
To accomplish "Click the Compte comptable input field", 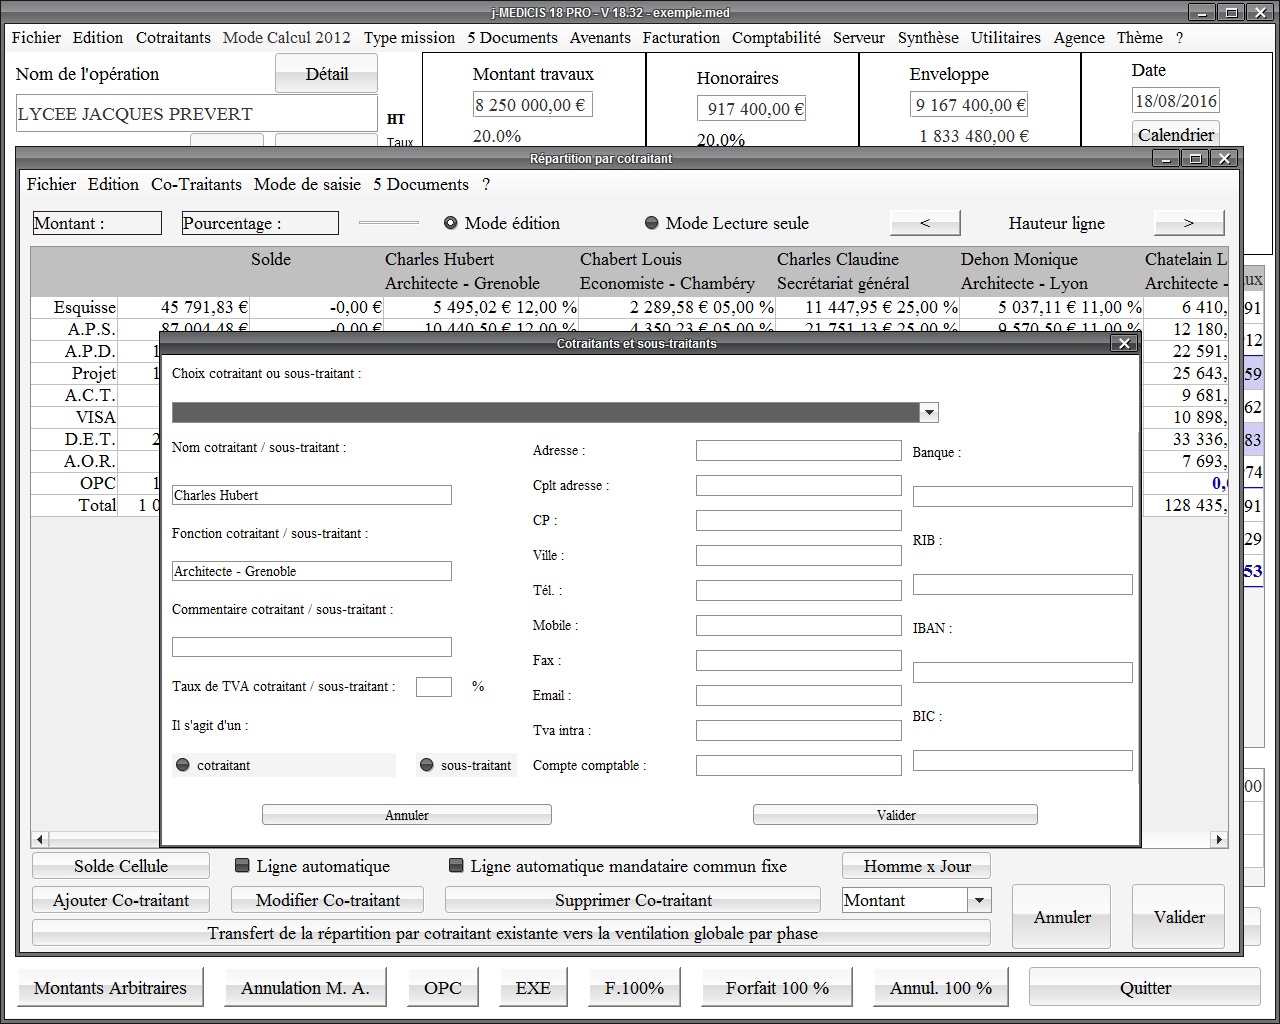I will coord(799,765).
